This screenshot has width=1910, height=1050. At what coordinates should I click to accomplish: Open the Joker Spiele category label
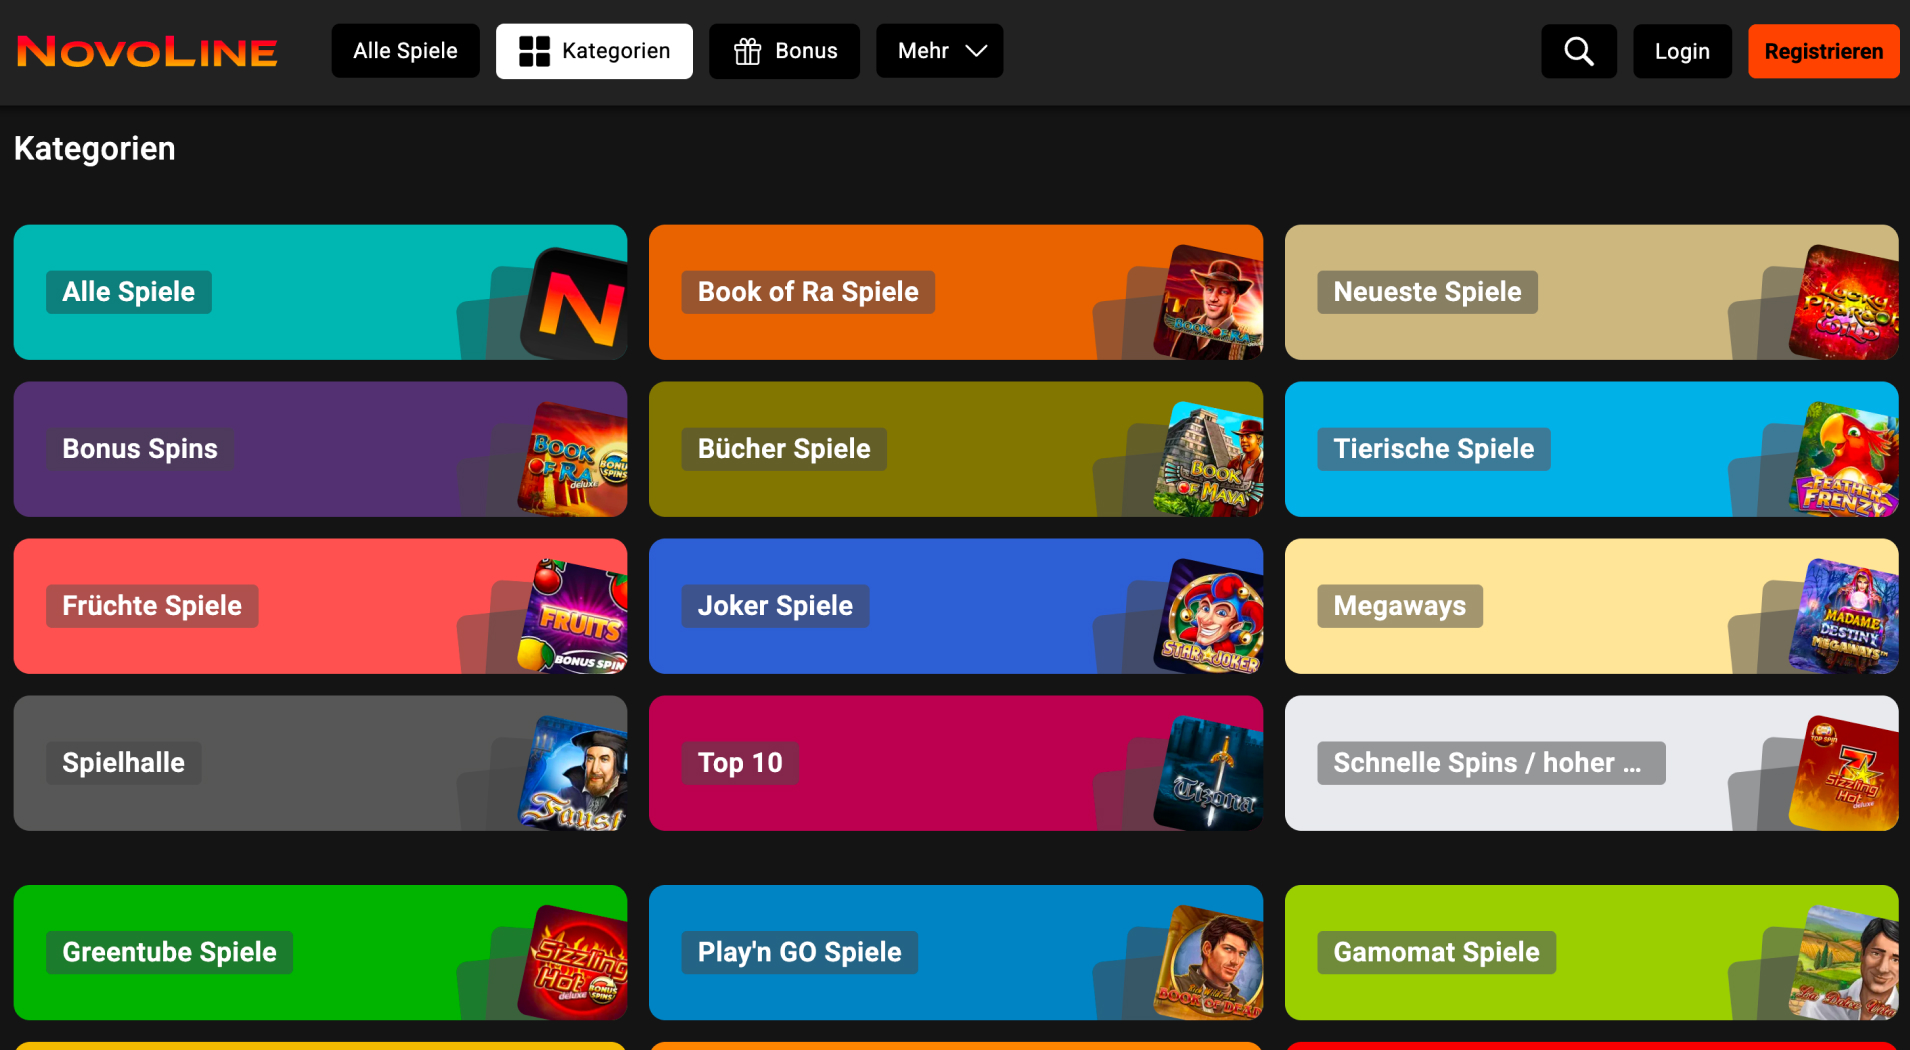(x=775, y=606)
